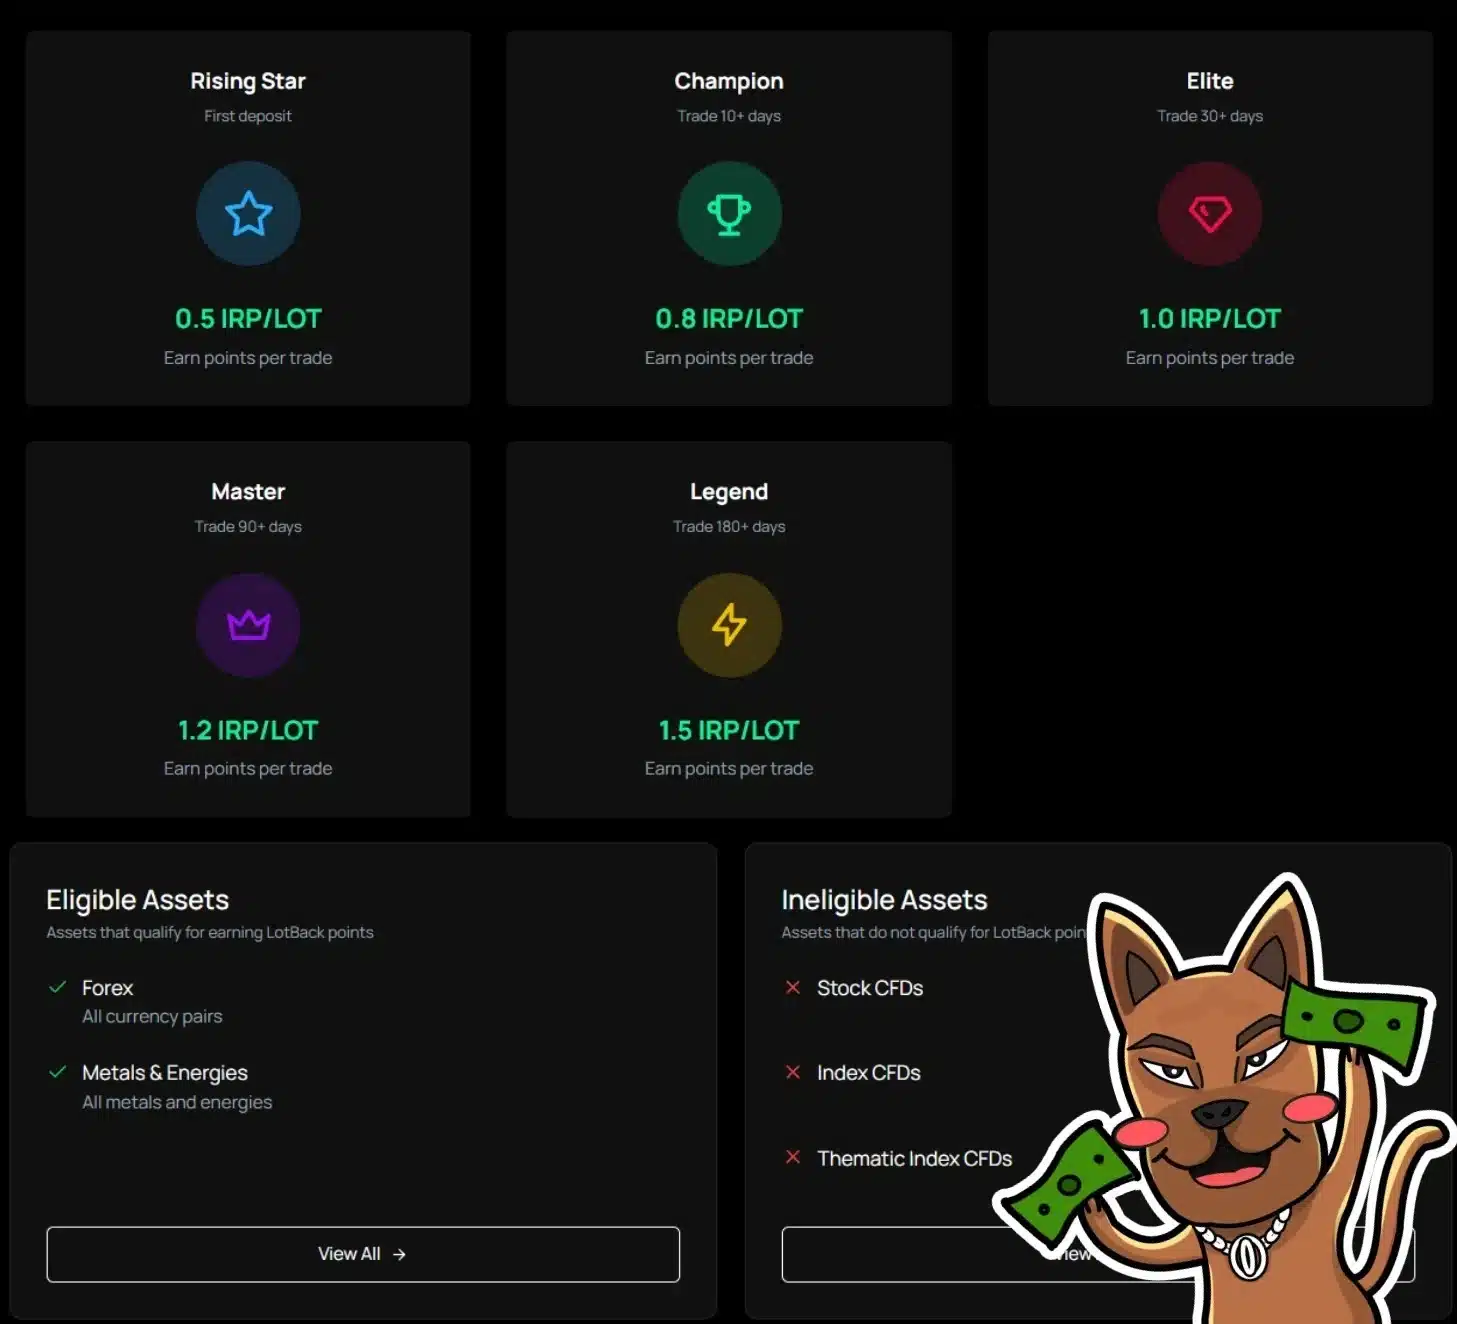Click the Master tier card title
The width and height of the screenshot is (1457, 1324).
coord(248,492)
